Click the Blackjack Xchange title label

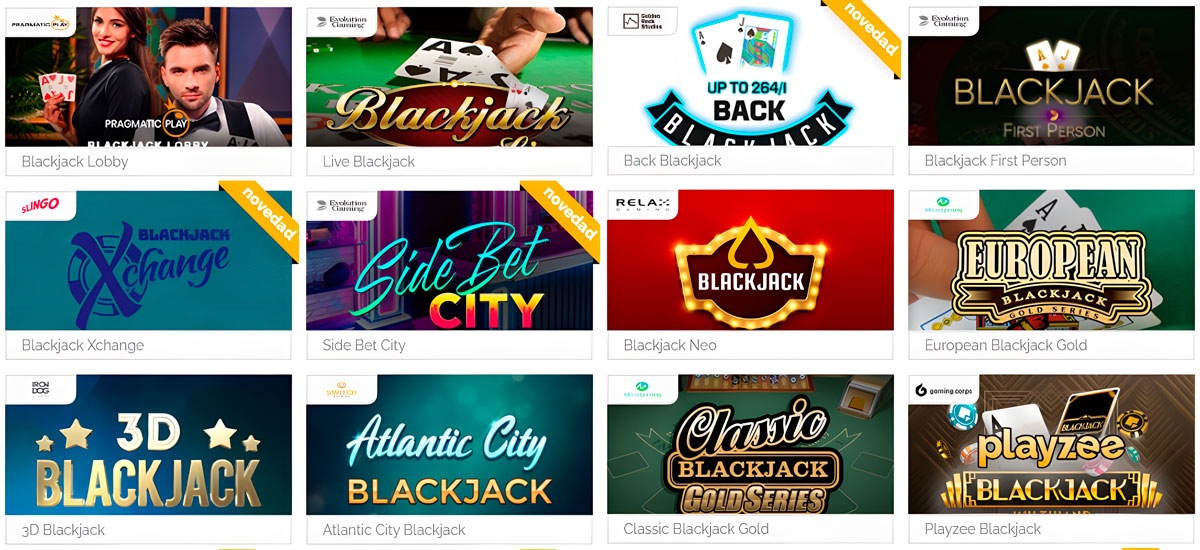83,345
